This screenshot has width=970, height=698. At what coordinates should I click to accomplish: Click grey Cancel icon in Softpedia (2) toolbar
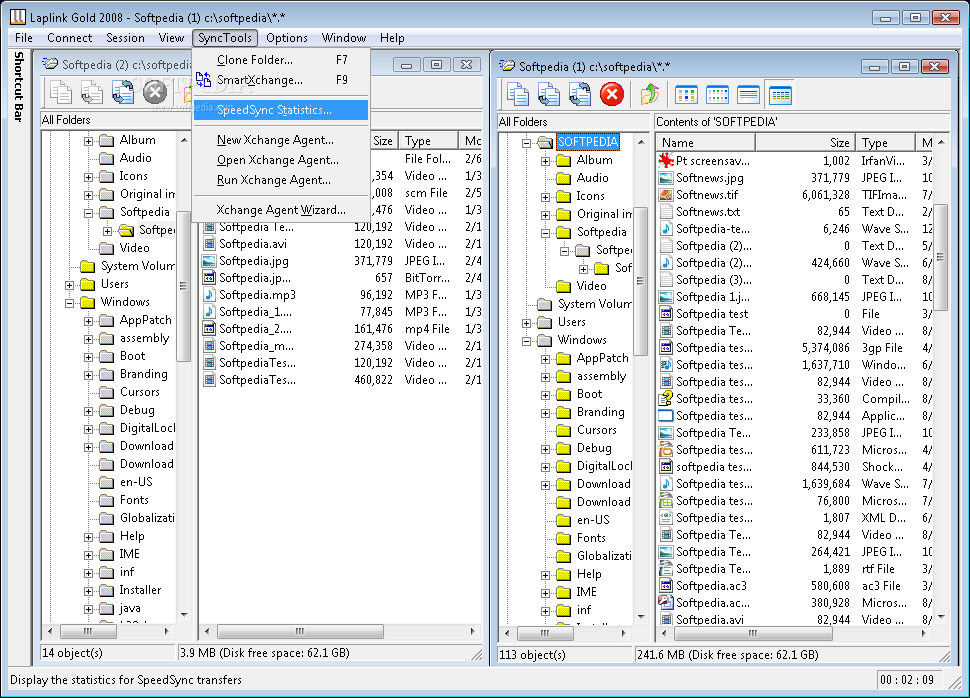[155, 92]
